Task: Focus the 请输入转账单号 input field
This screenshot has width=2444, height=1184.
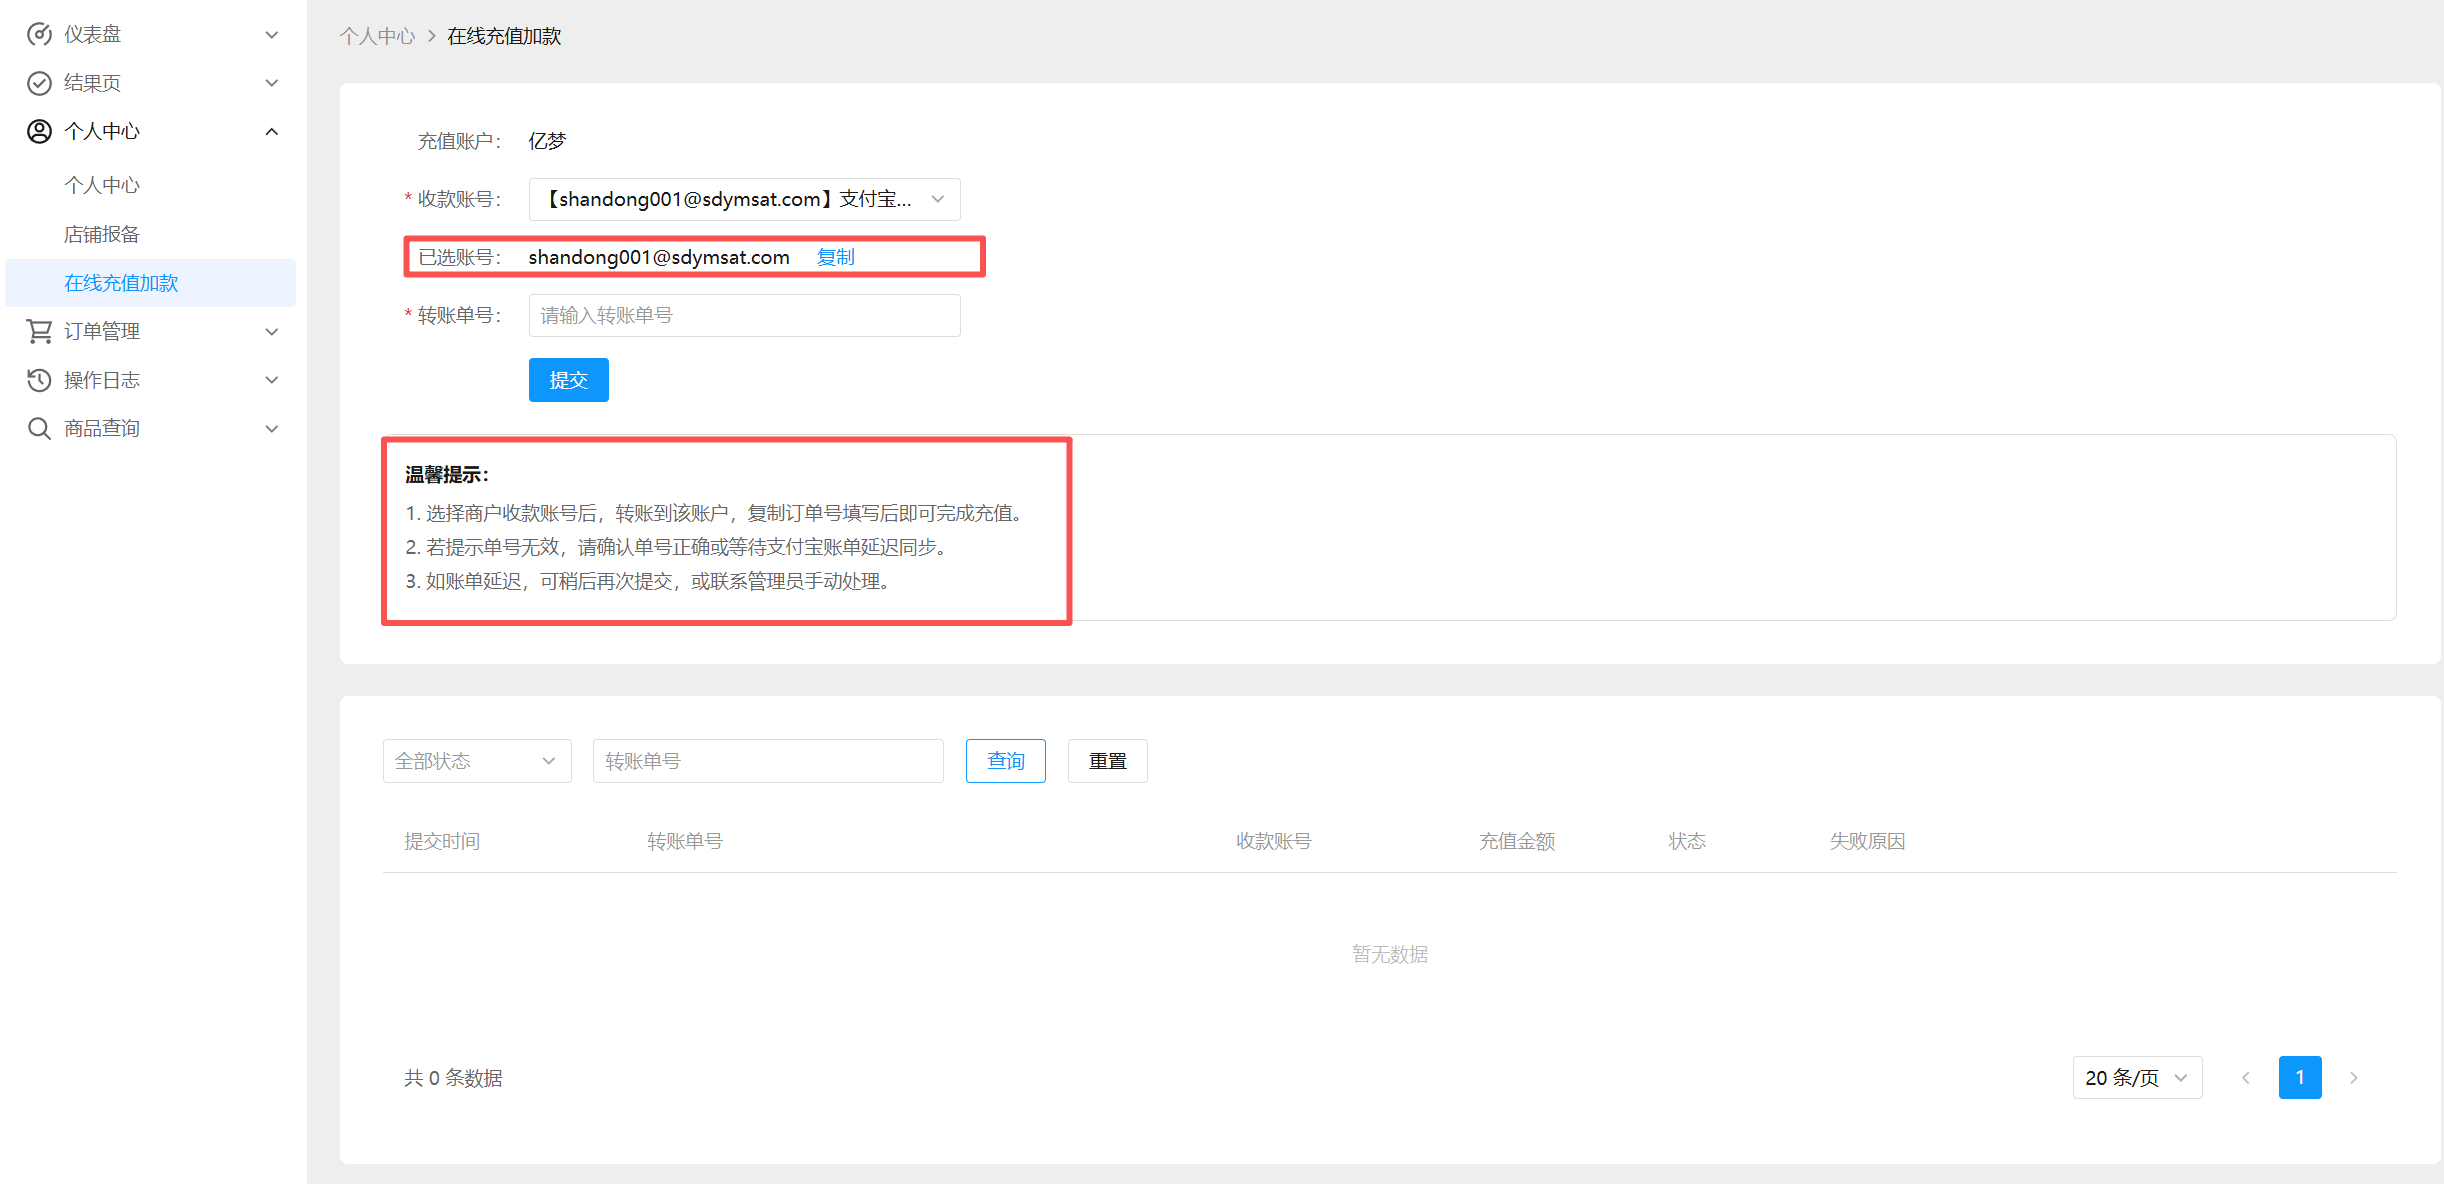Action: (x=744, y=316)
